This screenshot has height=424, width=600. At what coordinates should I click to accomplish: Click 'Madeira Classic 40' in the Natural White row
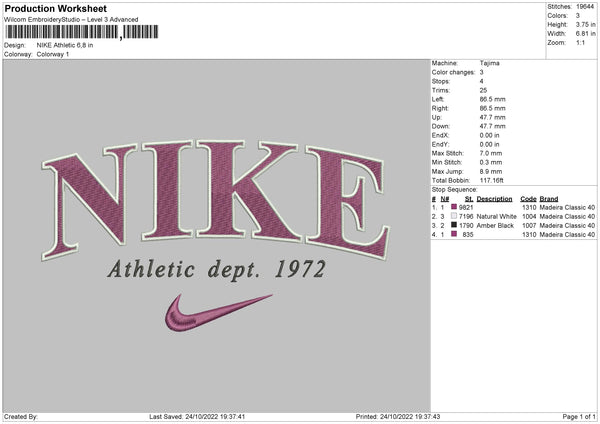pyautogui.click(x=567, y=217)
